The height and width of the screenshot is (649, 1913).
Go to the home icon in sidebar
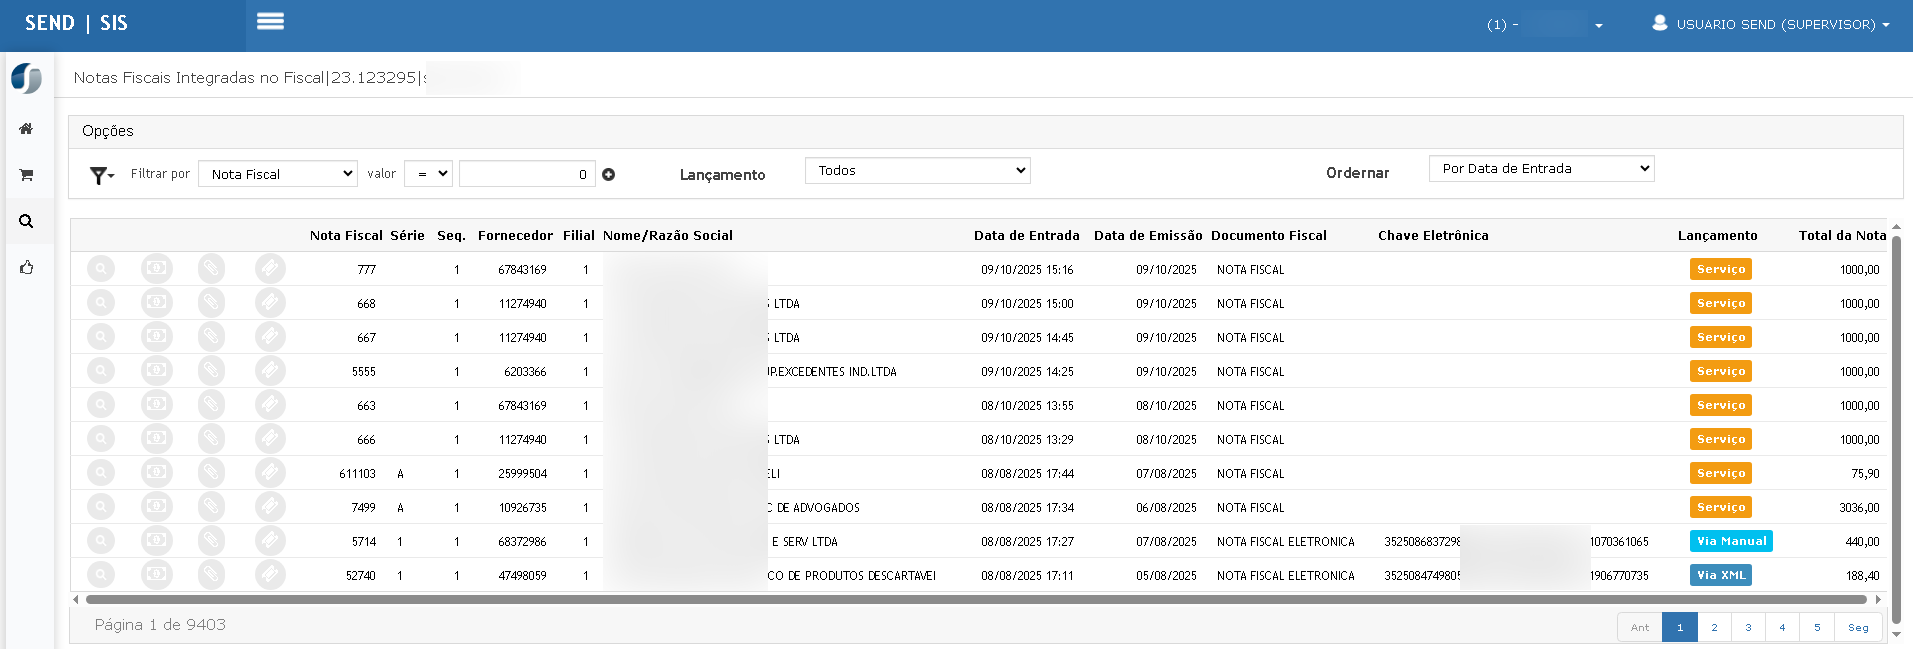26,129
